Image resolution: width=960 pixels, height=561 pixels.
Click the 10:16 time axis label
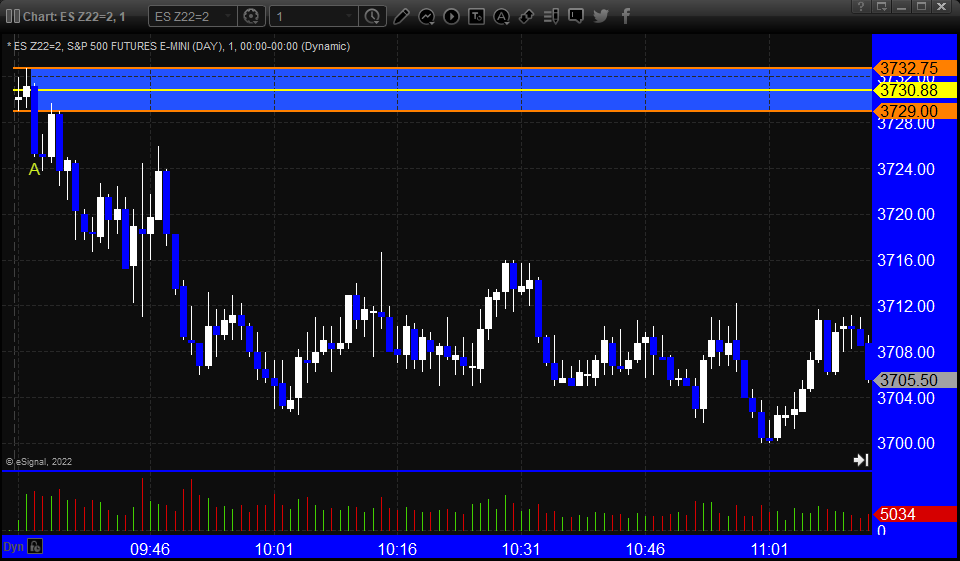click(x=397, y=549)
